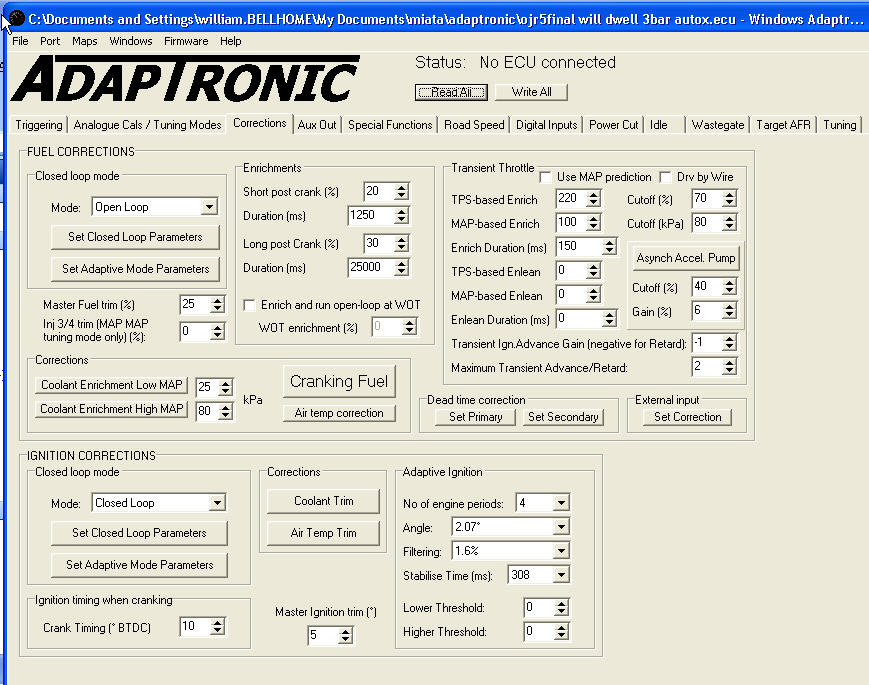Image resolution: width=869 pixels, height=685 pixels.
Task: Click the Lower Threshold value field
Action: 539,607
